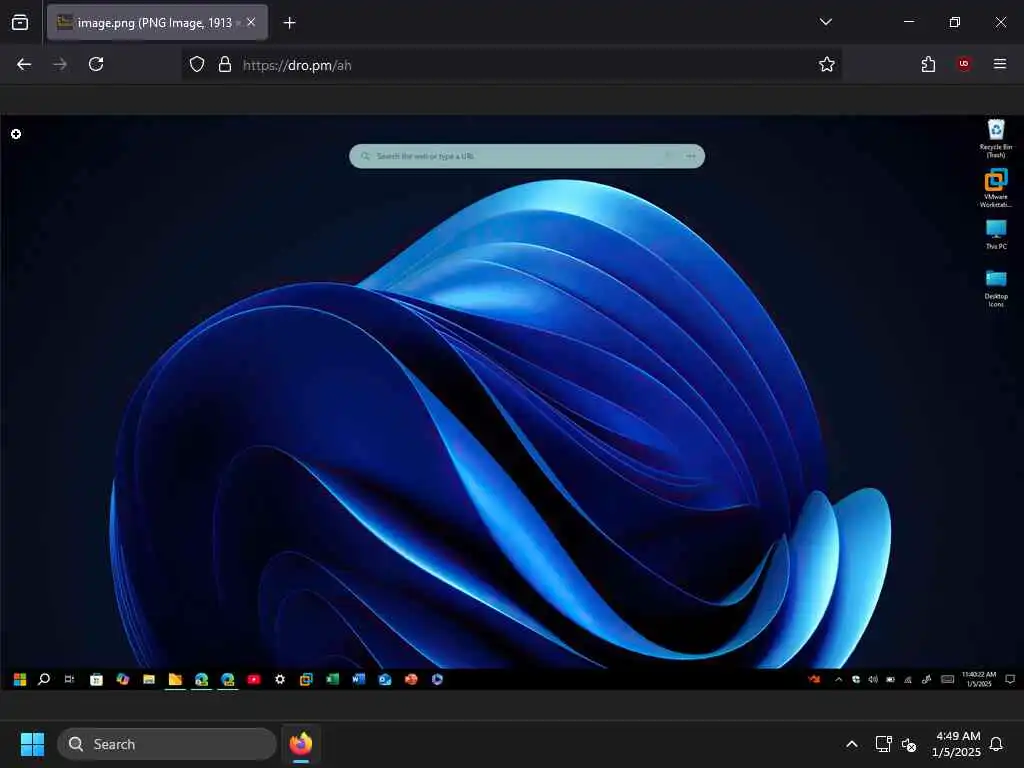Image resolution: width=1024 pixels, height=768 pixels.
Task: Bookmark this page with the star
Action: pyautogui.click(x=827, y=64)
